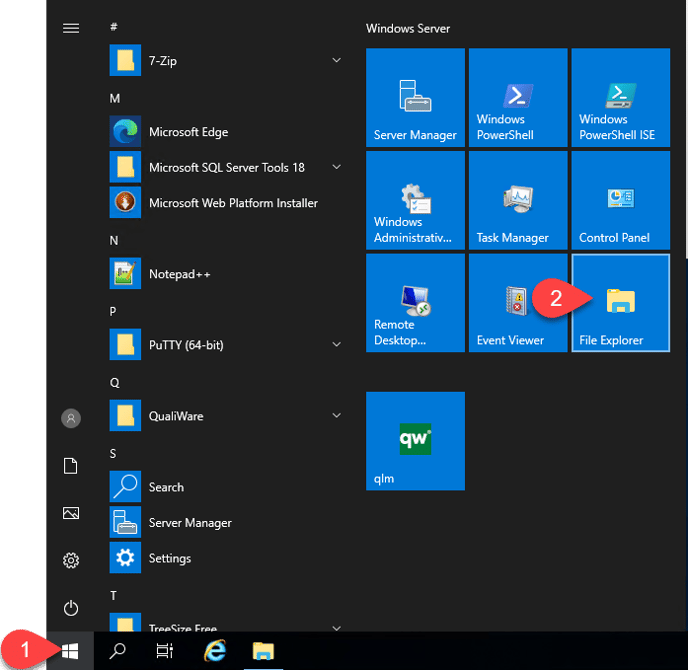Open the PuTTY (64-bit) folder entry
688x670 pixels.
coord(226,344)
